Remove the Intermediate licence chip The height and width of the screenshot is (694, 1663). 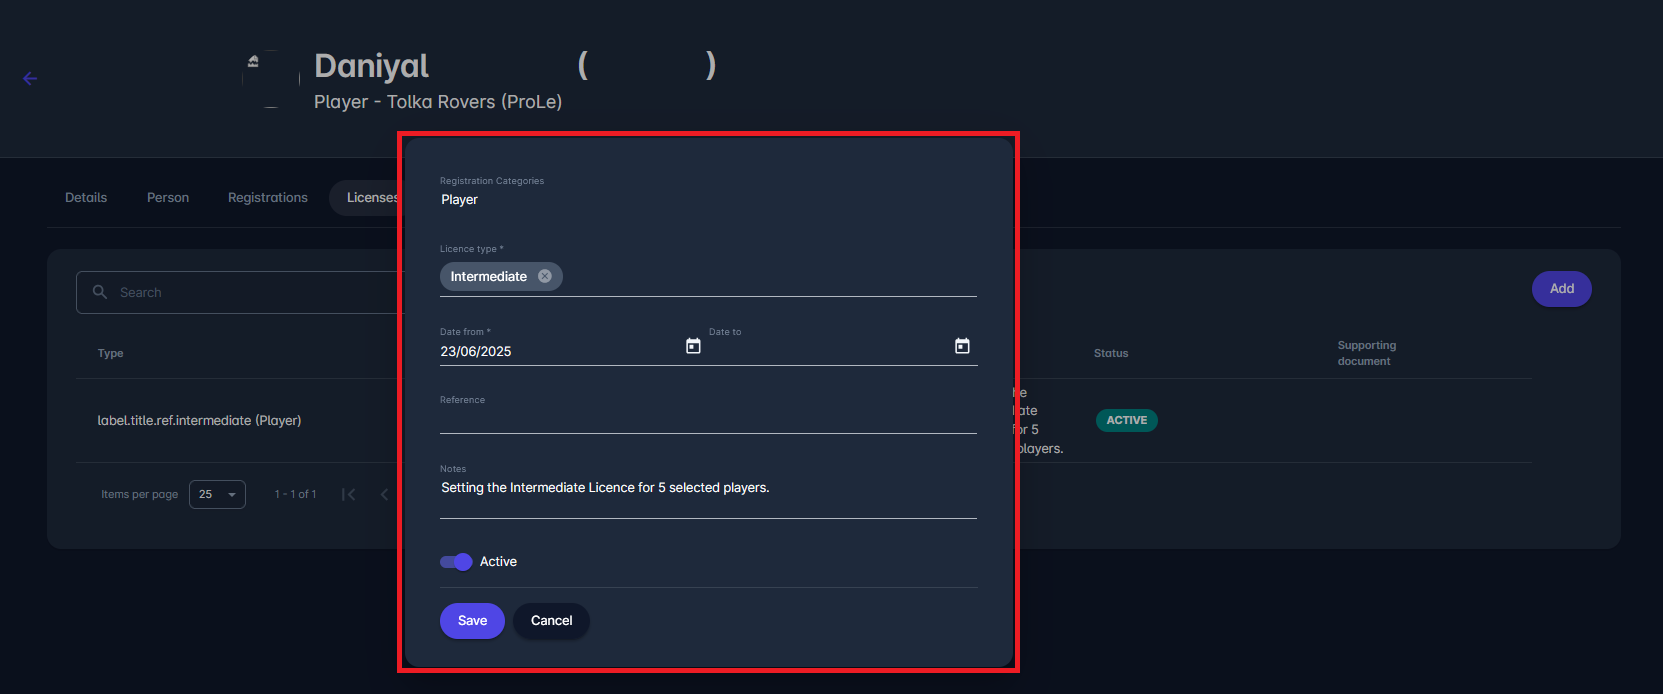pos(545,277)
